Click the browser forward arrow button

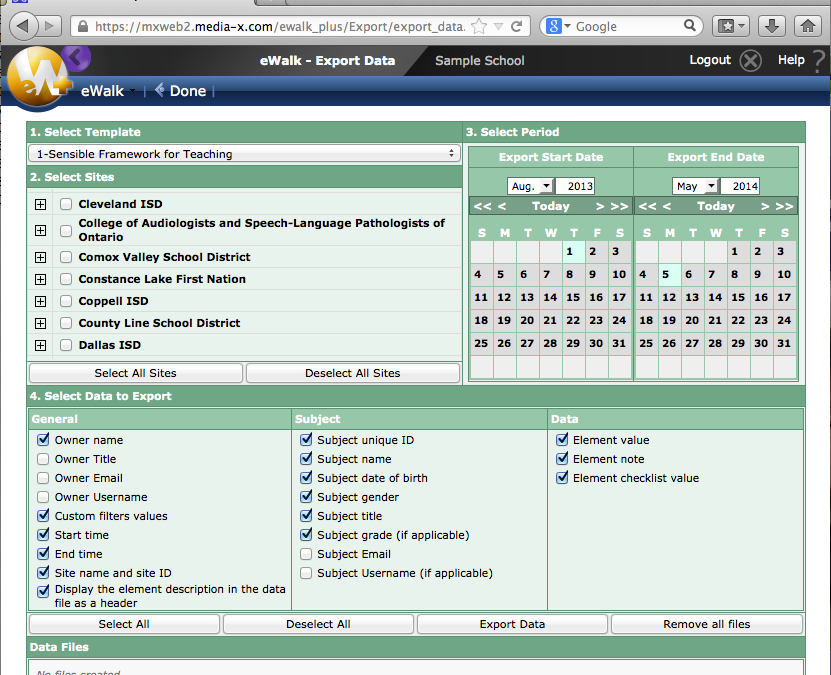50,25
